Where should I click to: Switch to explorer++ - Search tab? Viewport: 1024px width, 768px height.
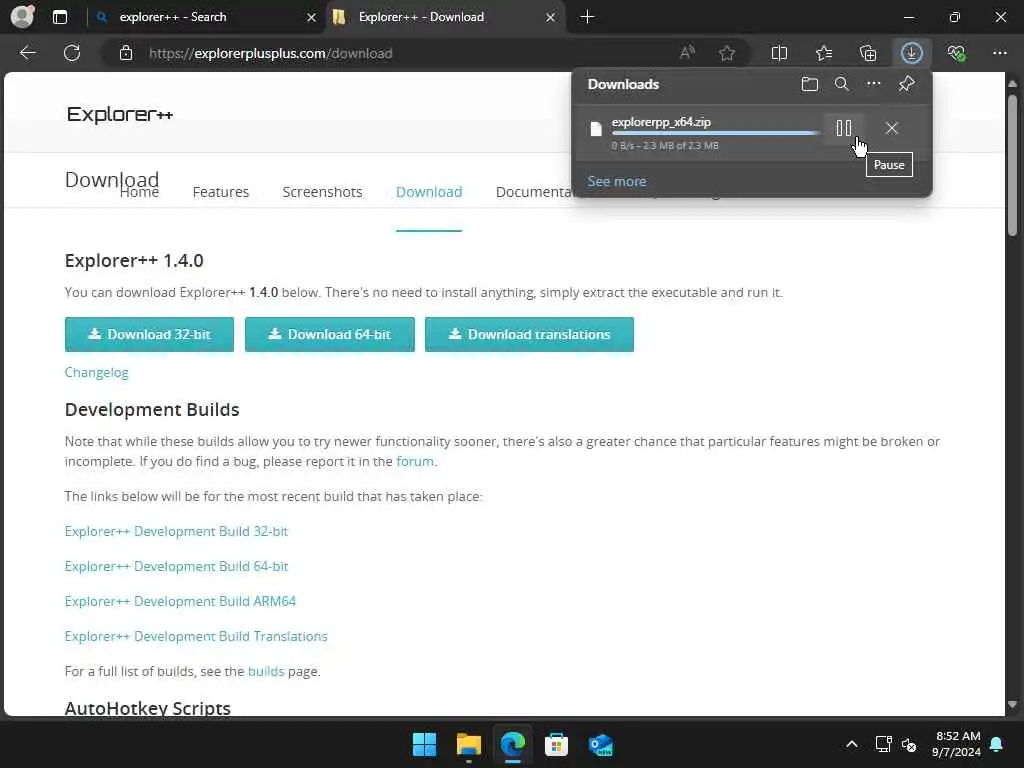tap(172, 17)
